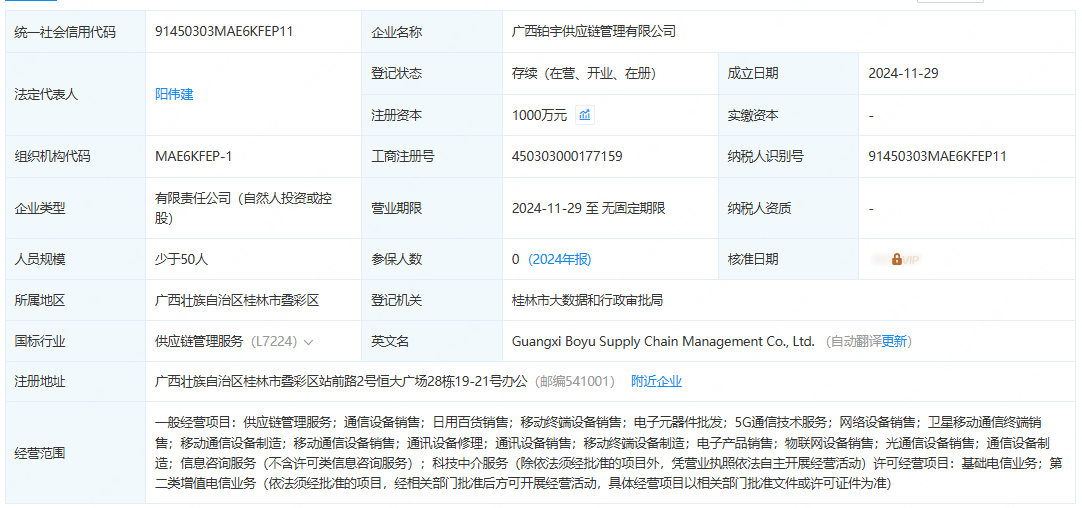Viewport: 1082px width, 508px height.
Task: Select business registration number 450303000177159
Action: (567, 157)
